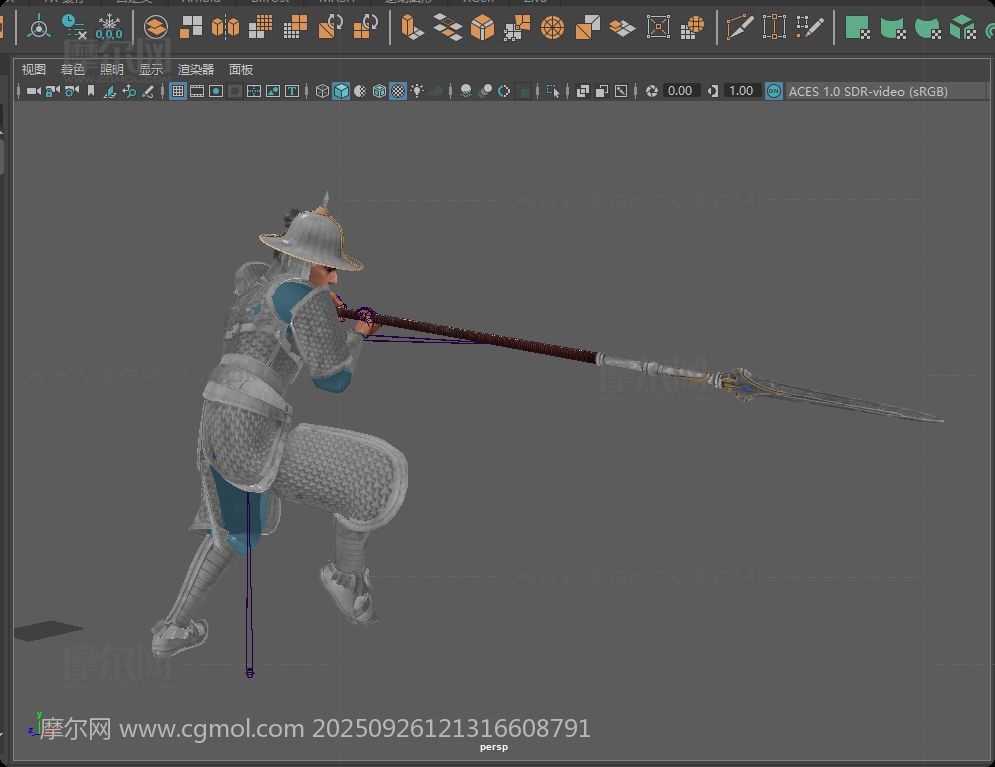Click the center pivot shelf icon
The image size is (995, 767).
(39, 26)
